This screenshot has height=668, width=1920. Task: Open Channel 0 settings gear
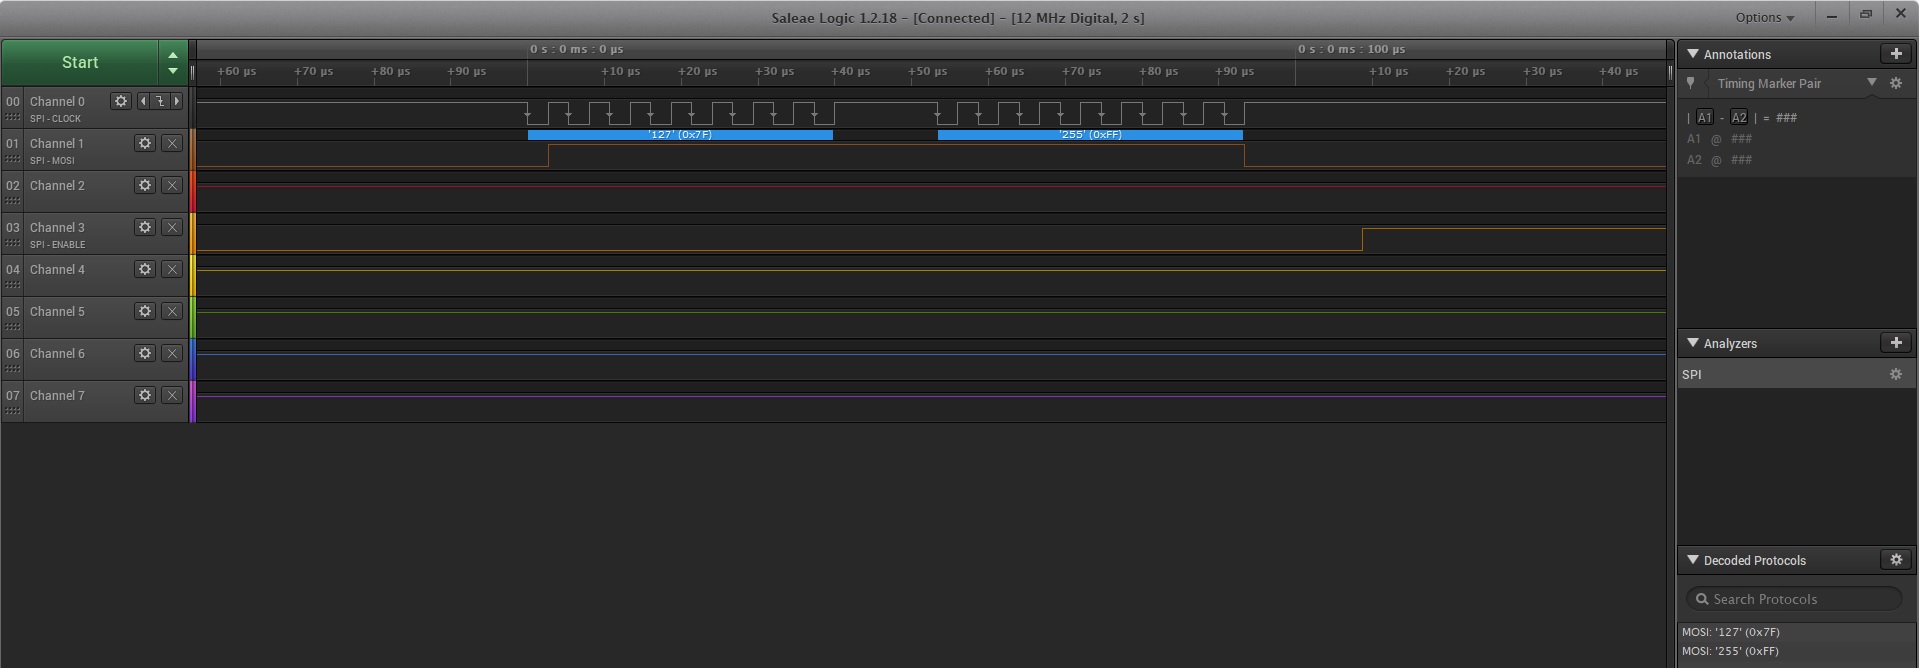click(x=121, y=101)
